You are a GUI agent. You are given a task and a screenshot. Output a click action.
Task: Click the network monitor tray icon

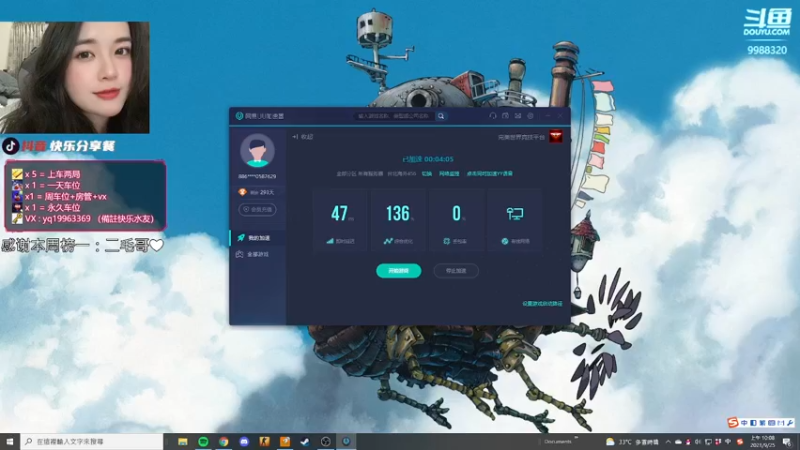(x=708, y=442)
